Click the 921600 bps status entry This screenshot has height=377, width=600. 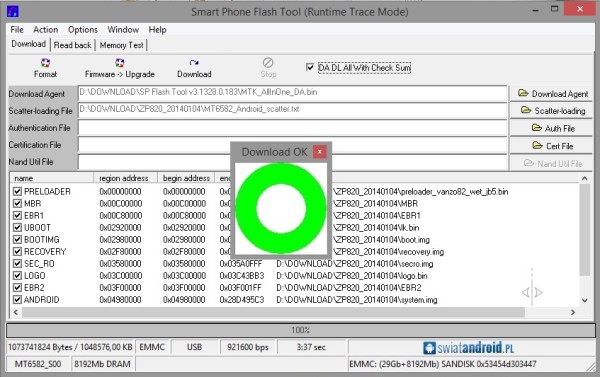248,347
